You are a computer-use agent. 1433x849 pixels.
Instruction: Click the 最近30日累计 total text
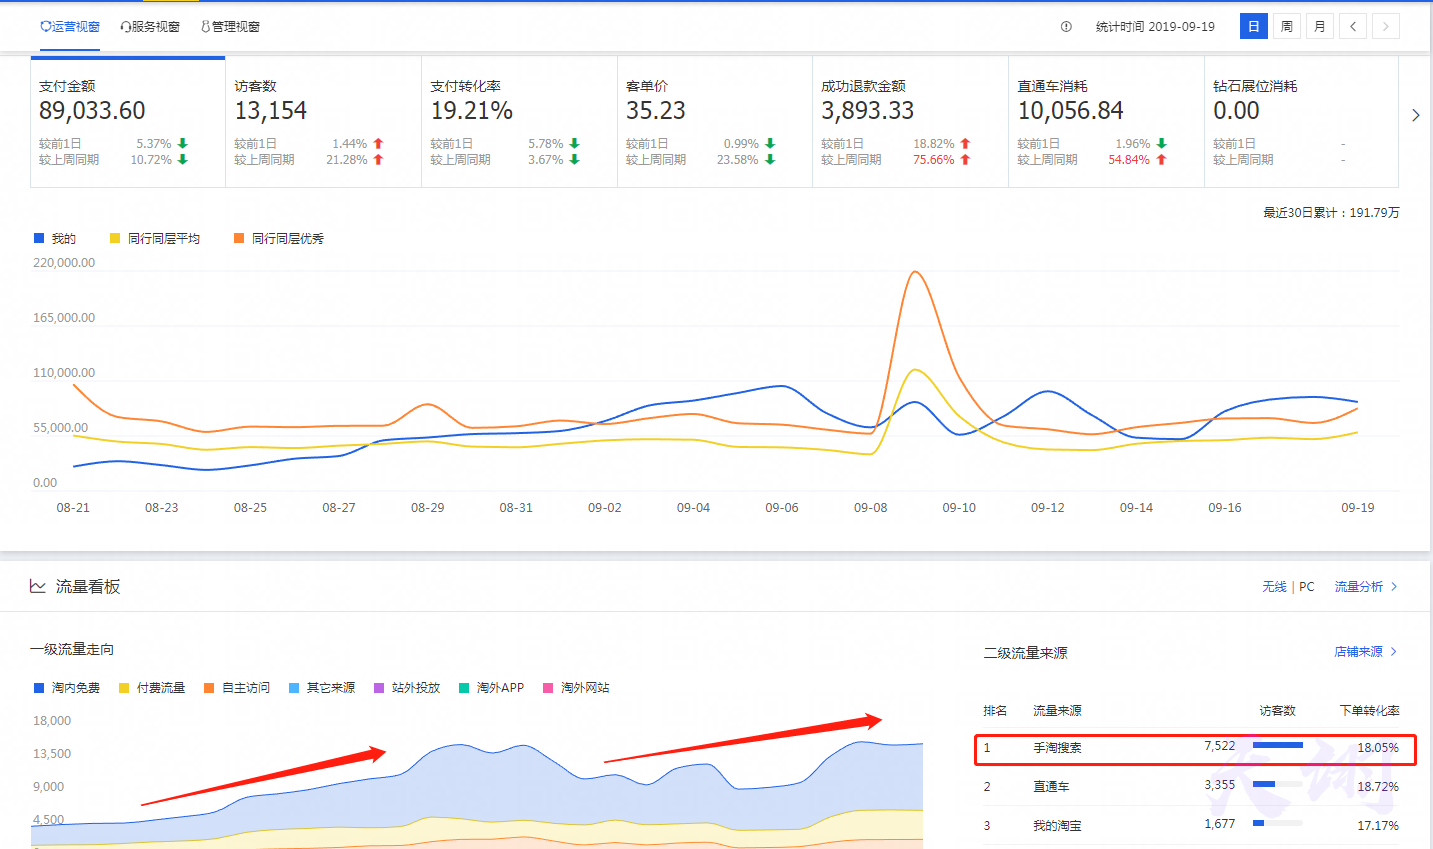coord(1331,213)
